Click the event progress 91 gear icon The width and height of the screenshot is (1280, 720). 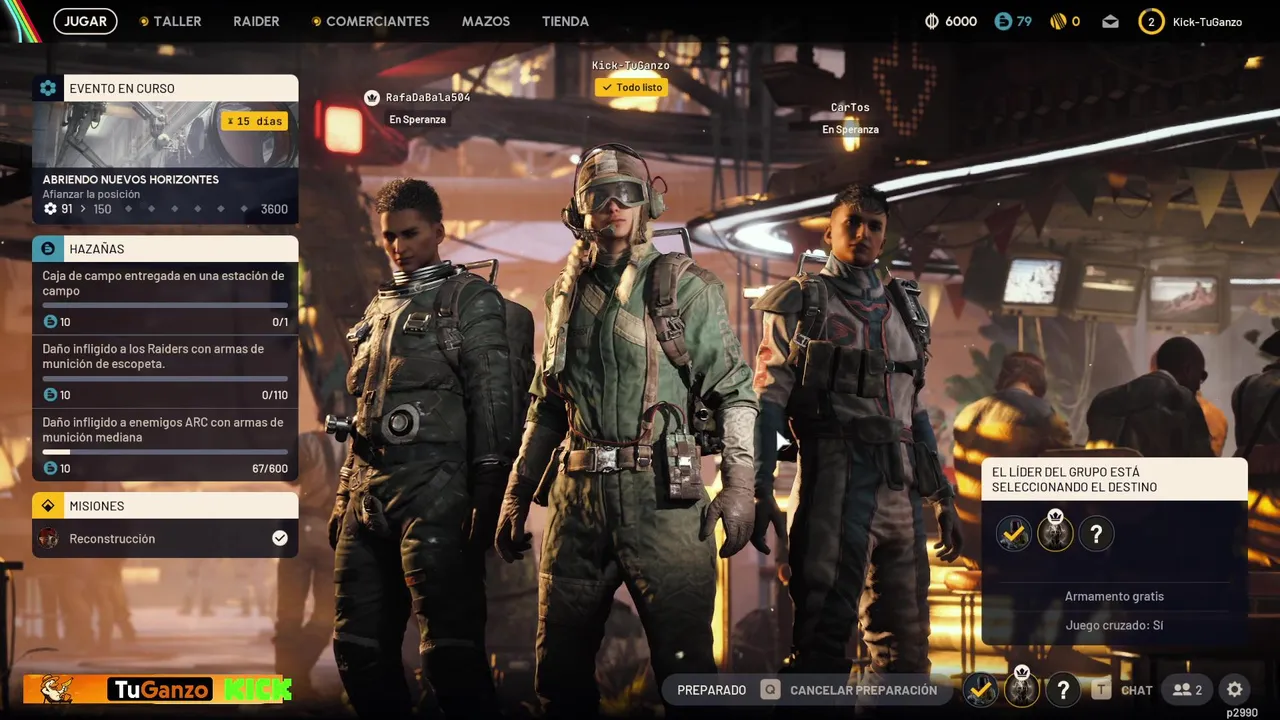pyautogui.click(x=51, y=209)
